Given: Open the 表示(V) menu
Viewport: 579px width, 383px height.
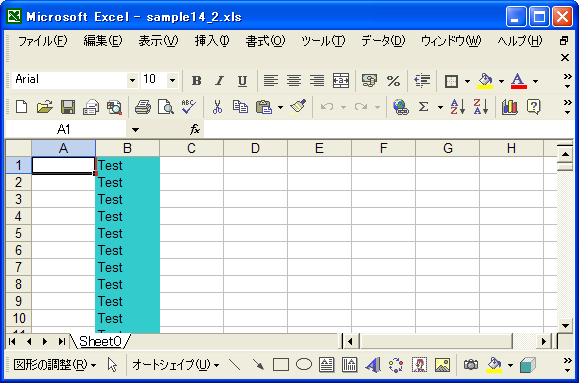Looking at the screenshot, I should (158, 41).
